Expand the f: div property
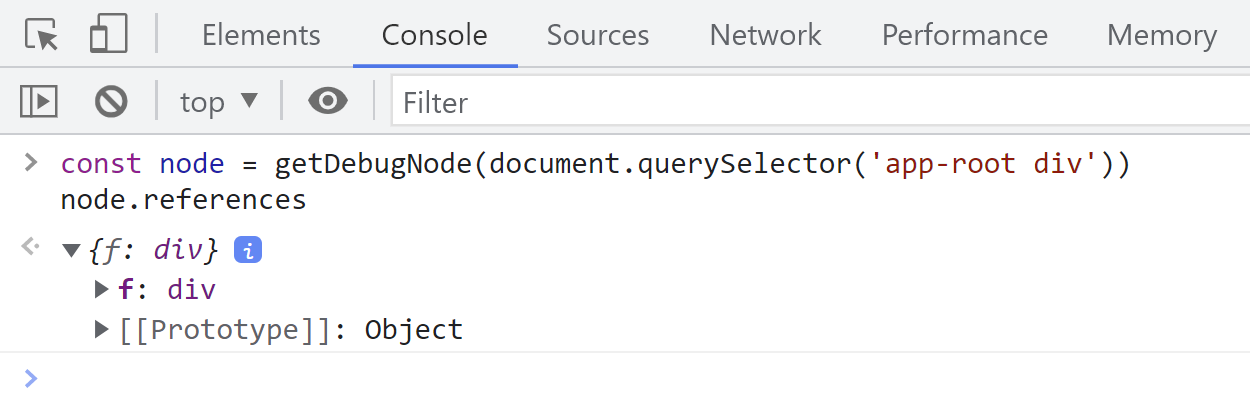Image resolution: width=1250 pixels, height=407 pixels. [x=101, y=290]
